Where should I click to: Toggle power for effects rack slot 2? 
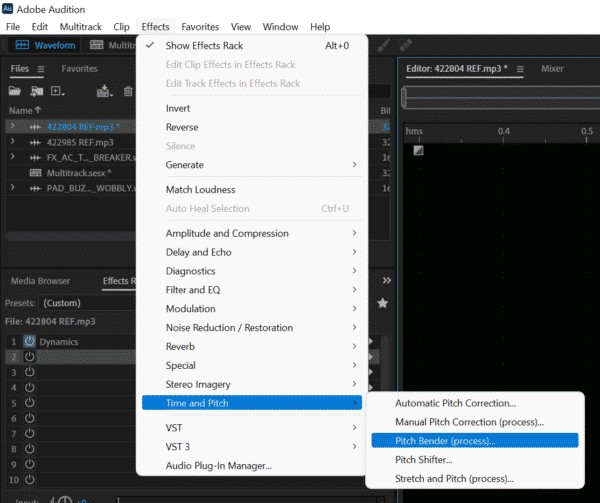(x=29, y=356)
